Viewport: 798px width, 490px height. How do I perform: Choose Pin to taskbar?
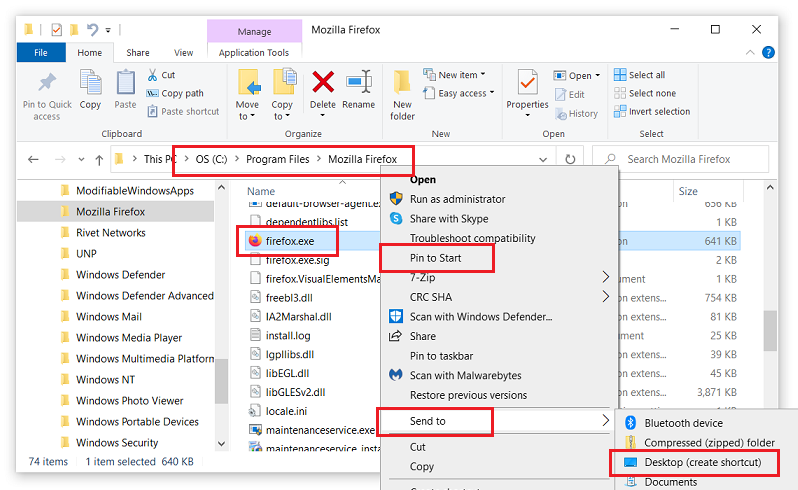click(442, 356)
